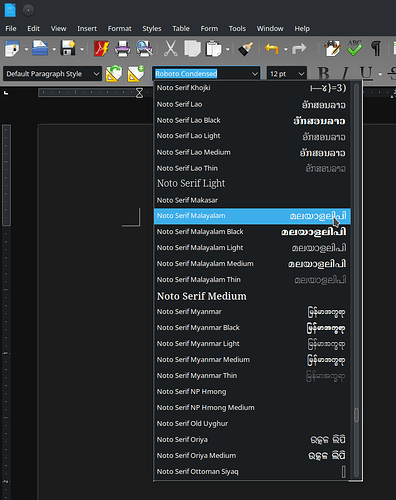Screen dimensions: 396x500
Task: Select font Noto Serif Khojki
Action: click(x=252, y=88)
